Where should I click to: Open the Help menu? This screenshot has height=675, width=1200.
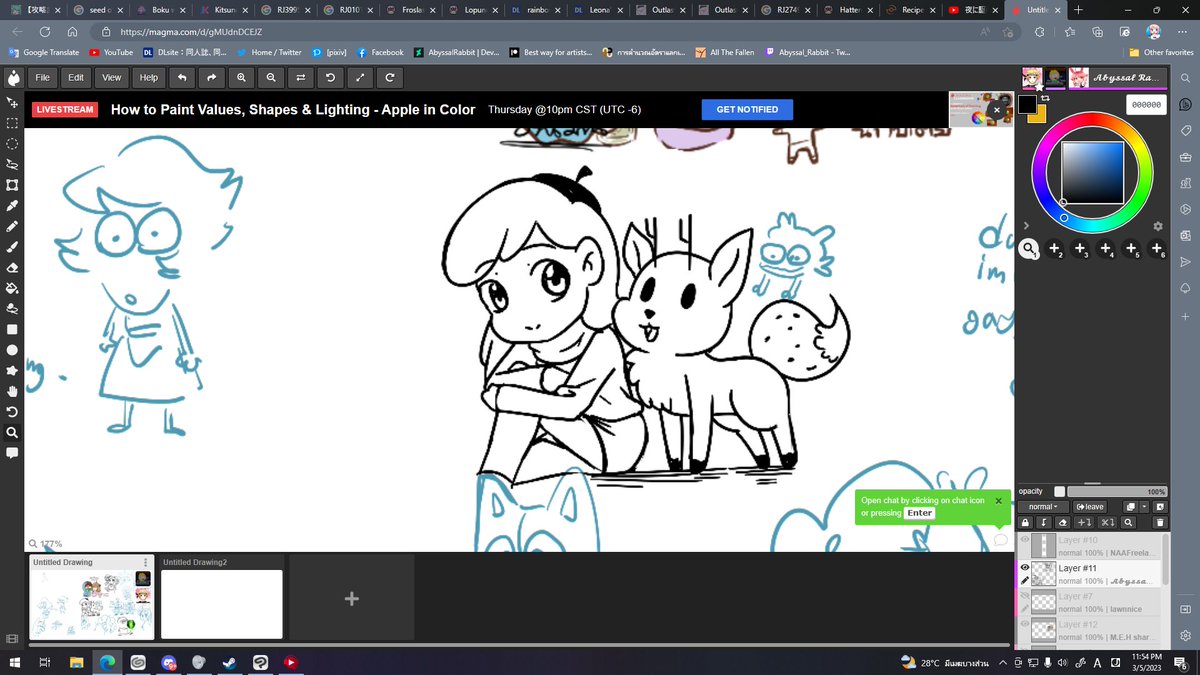pos(149,77)
